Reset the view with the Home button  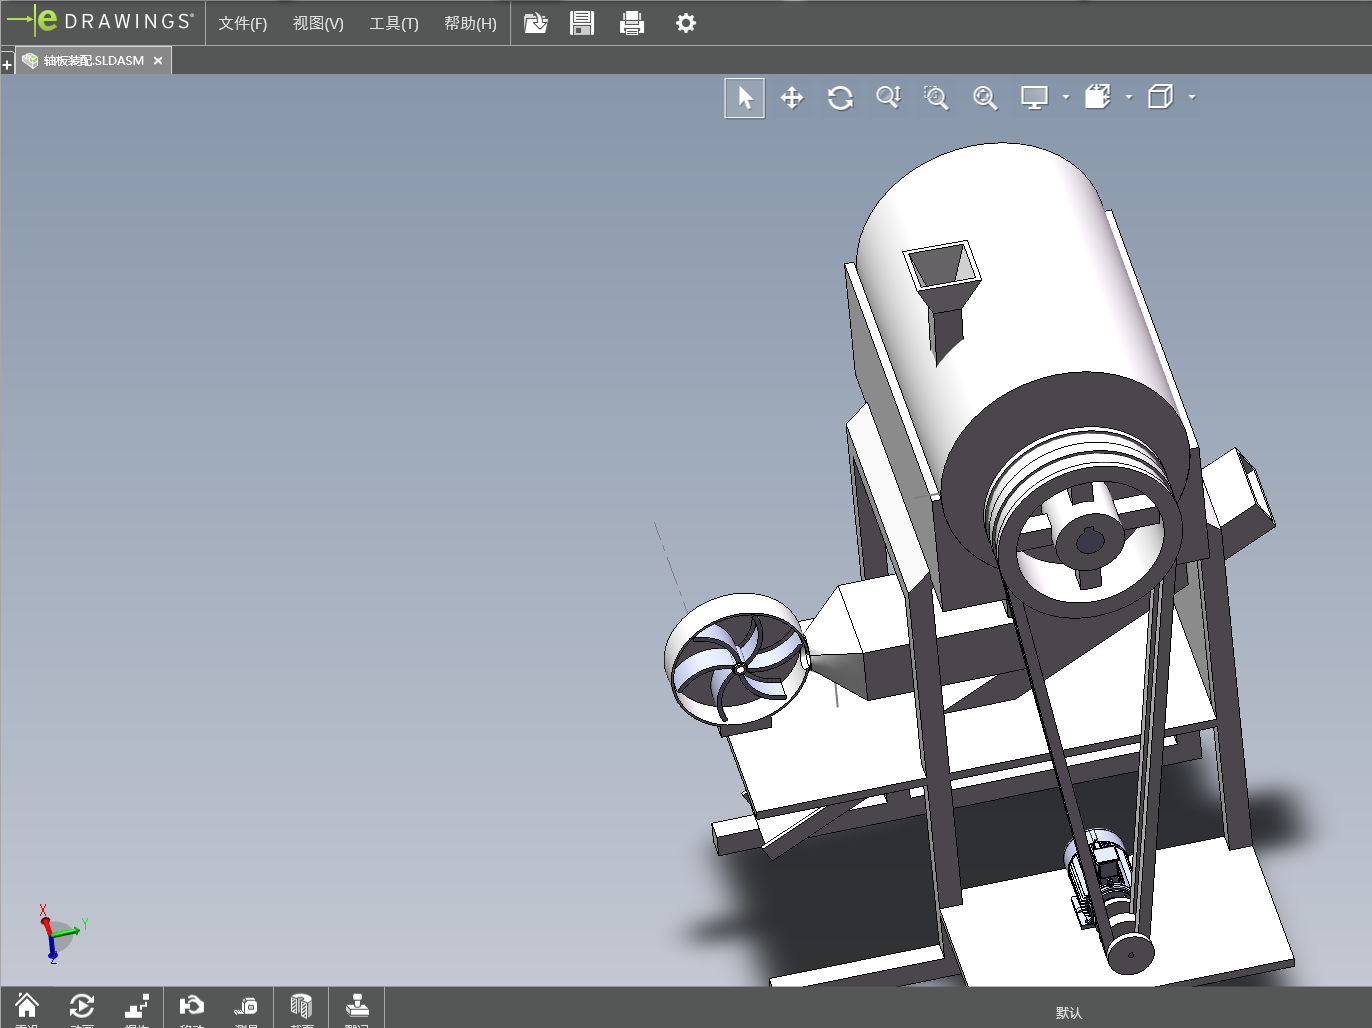(x=27, y=1006)
